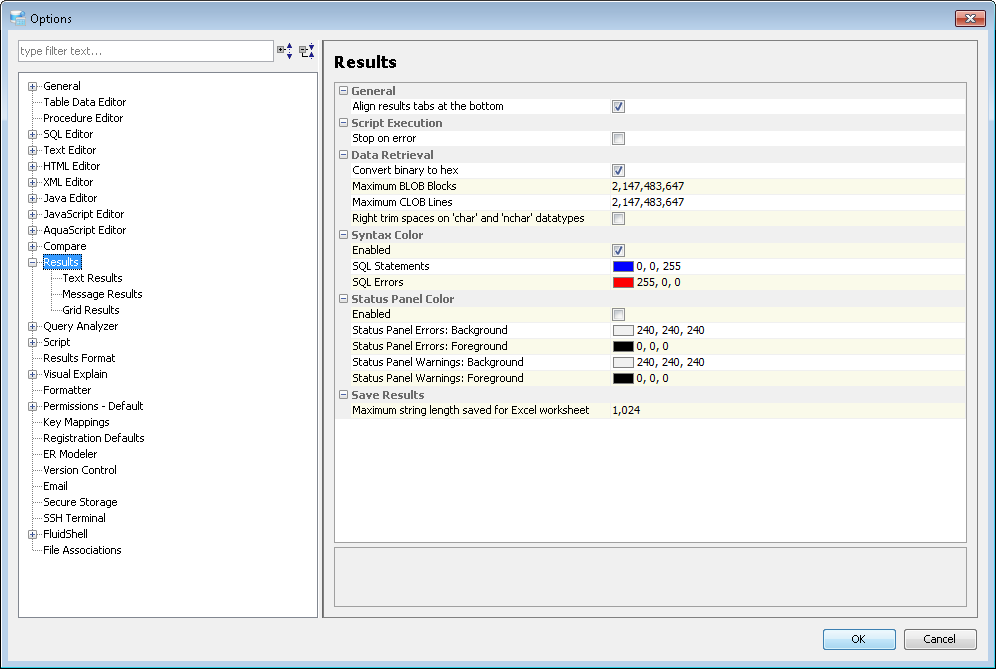Expand the Java Editor tree node
This screenshot has height=669, width=996.
32,198
